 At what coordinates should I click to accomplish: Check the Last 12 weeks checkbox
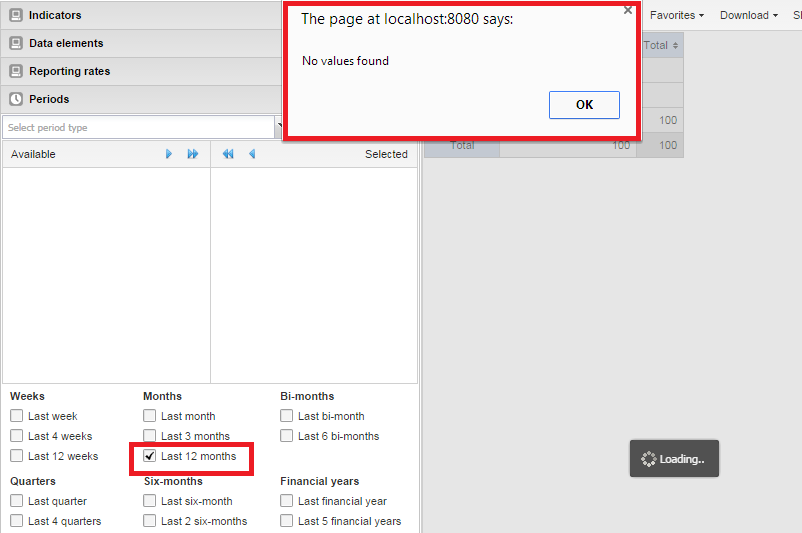pyautogui.click(x=17, y=455)
